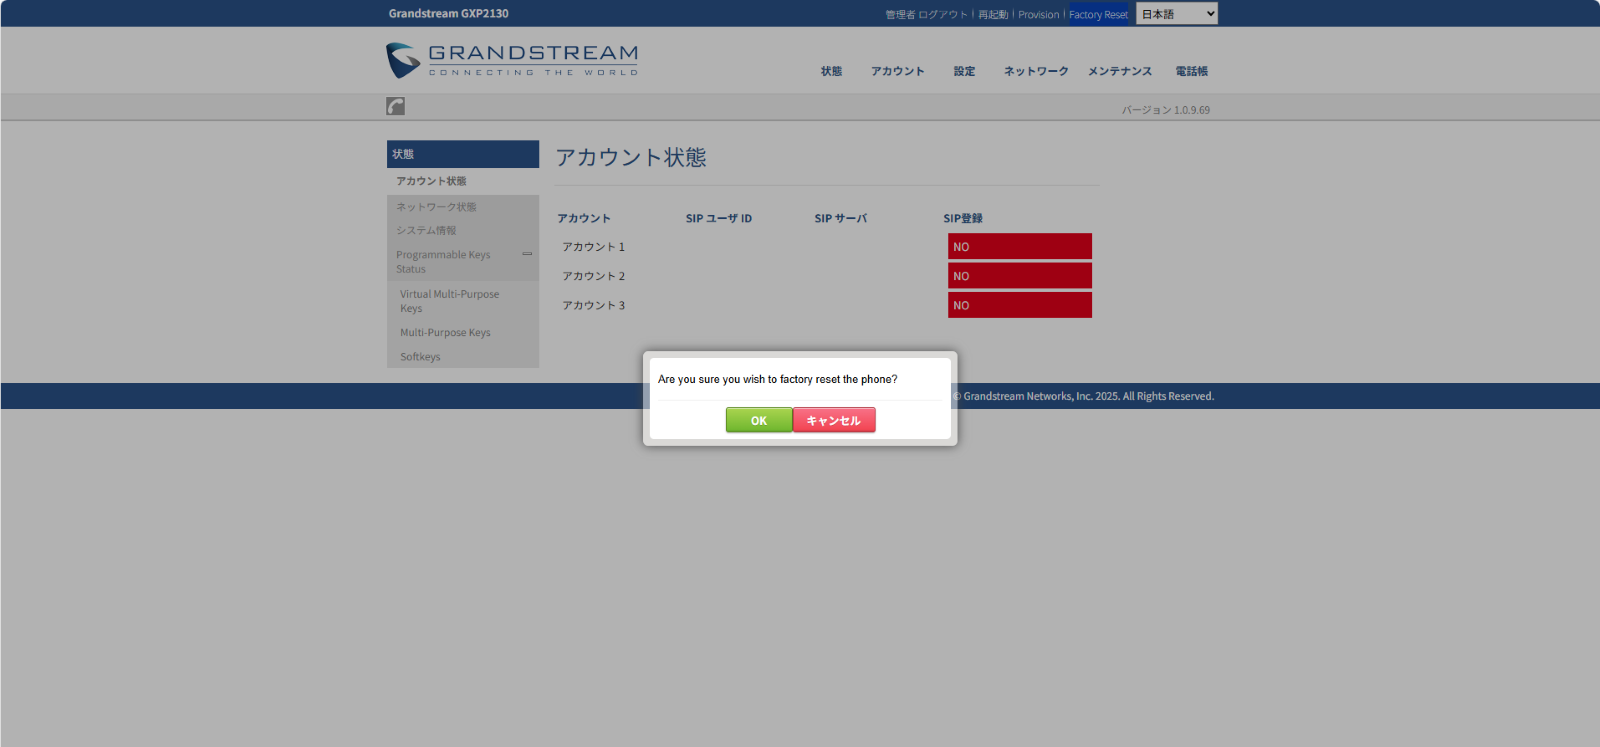Click the アカウント column header
This screenshot has width=1600, height=747.
pos(584,218)
